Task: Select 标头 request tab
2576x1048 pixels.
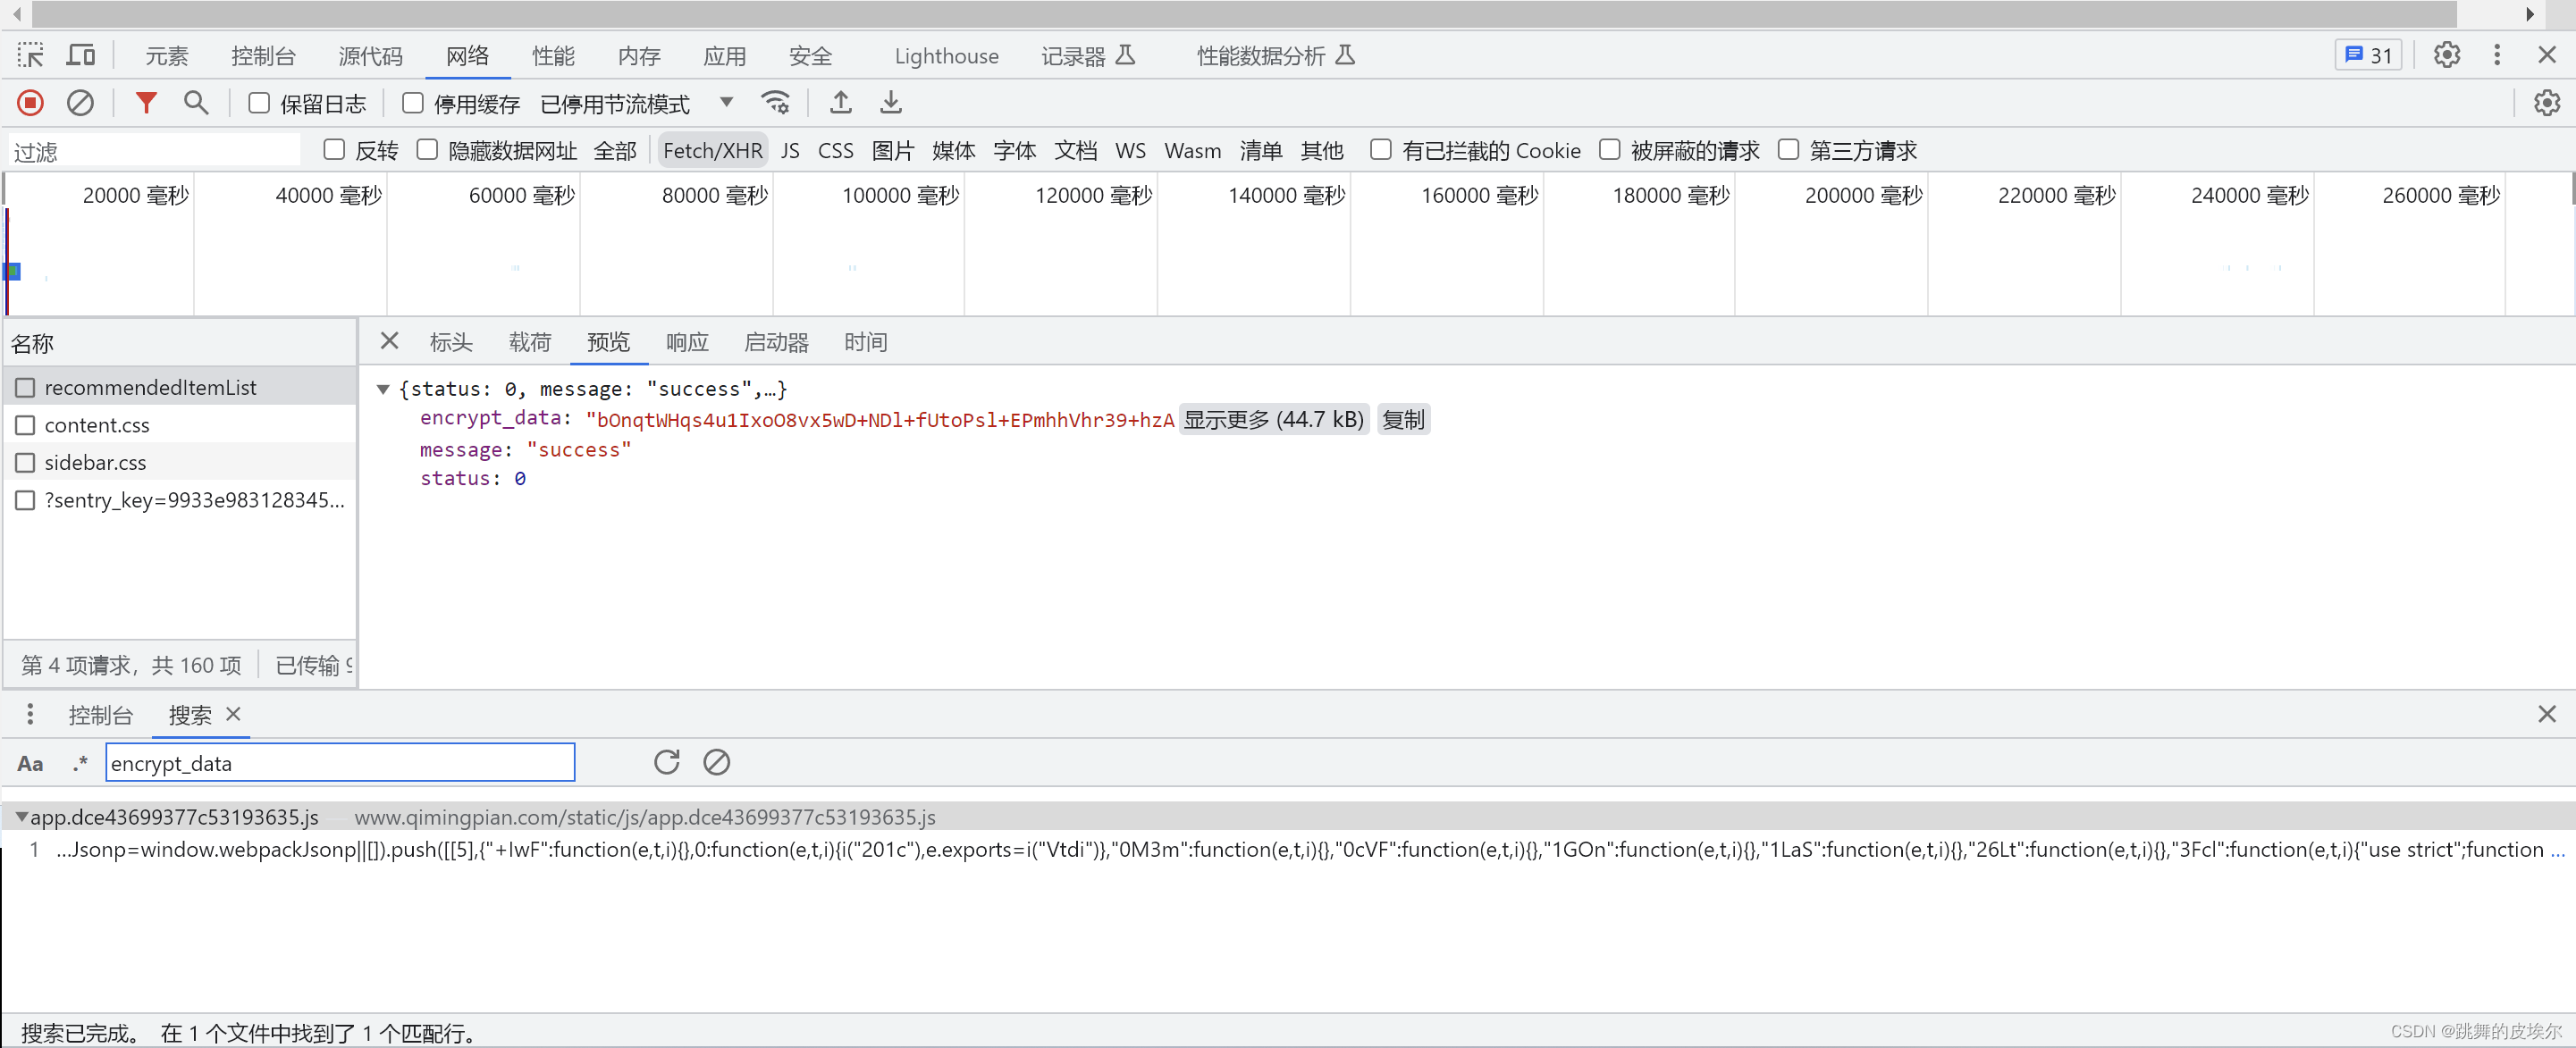Action: 451,343
